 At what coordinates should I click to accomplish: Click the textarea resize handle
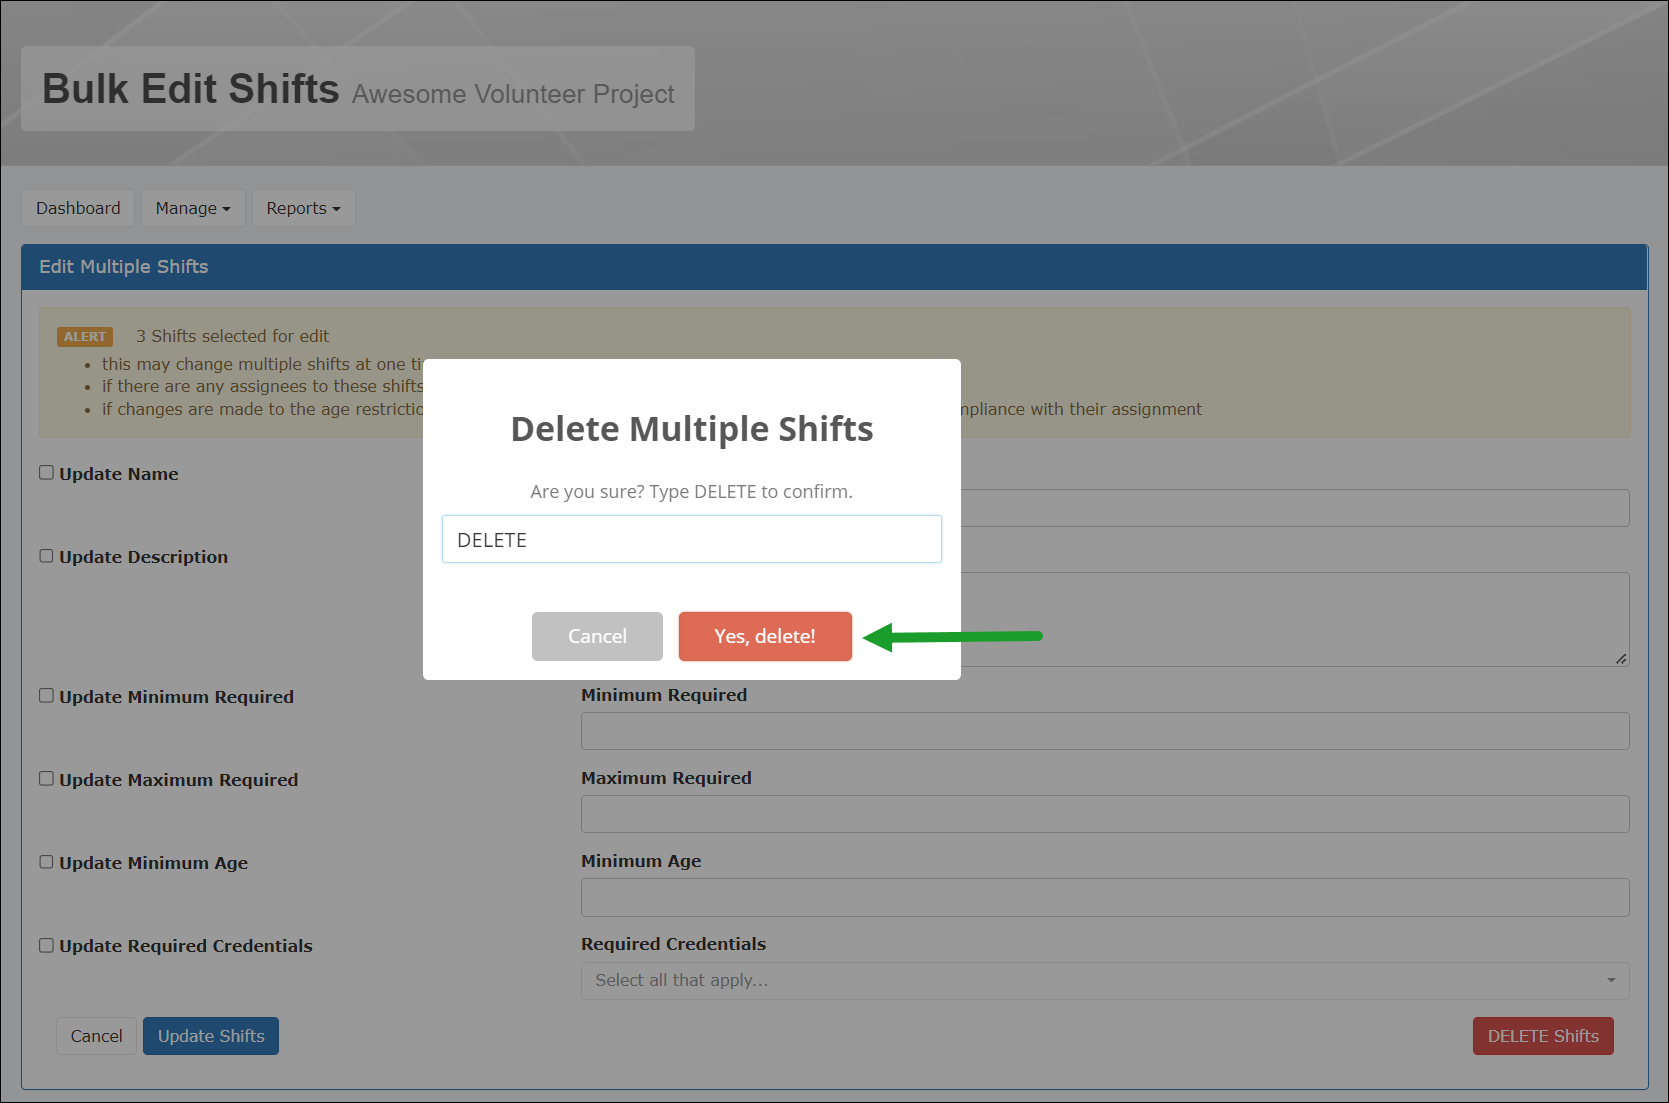click(1621, 658)
